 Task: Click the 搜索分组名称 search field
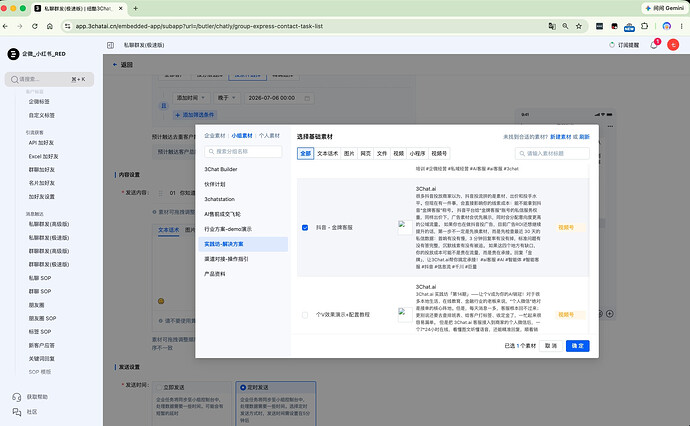click(243, 151)
